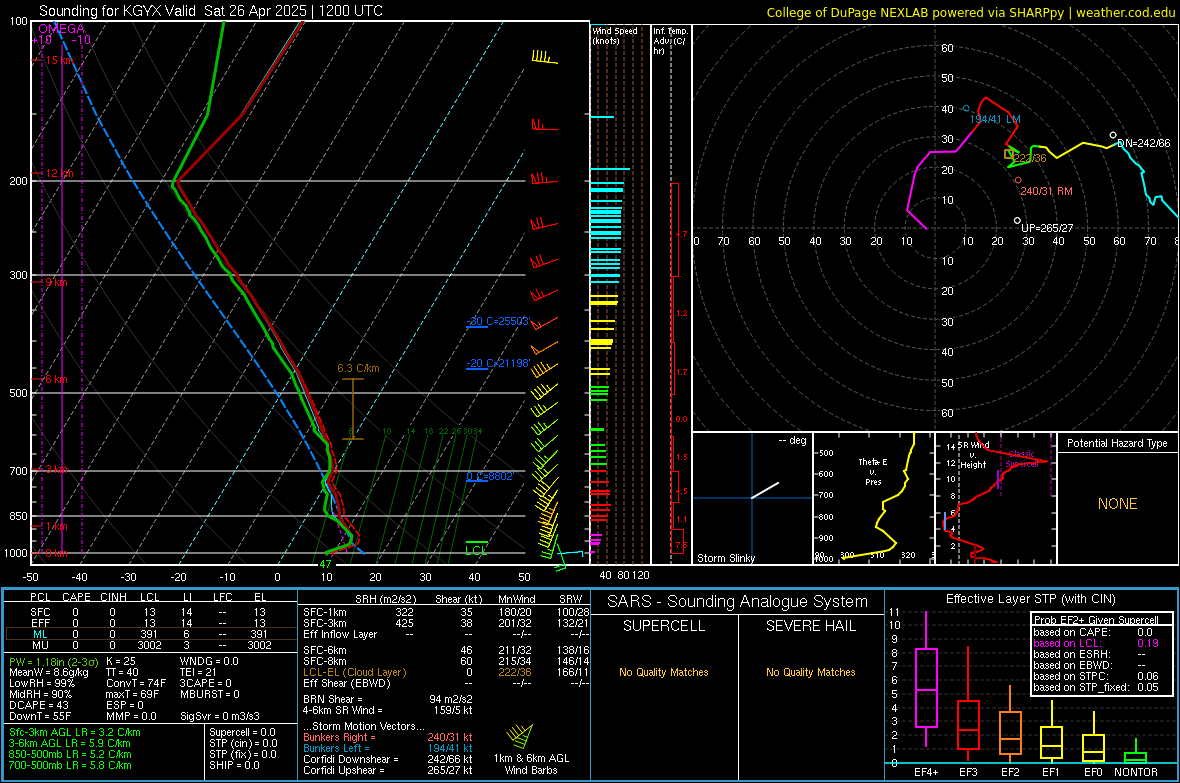Click the Supercell = 0.0 composite value
Screen dimensions: 1180x783
(242, 732)
